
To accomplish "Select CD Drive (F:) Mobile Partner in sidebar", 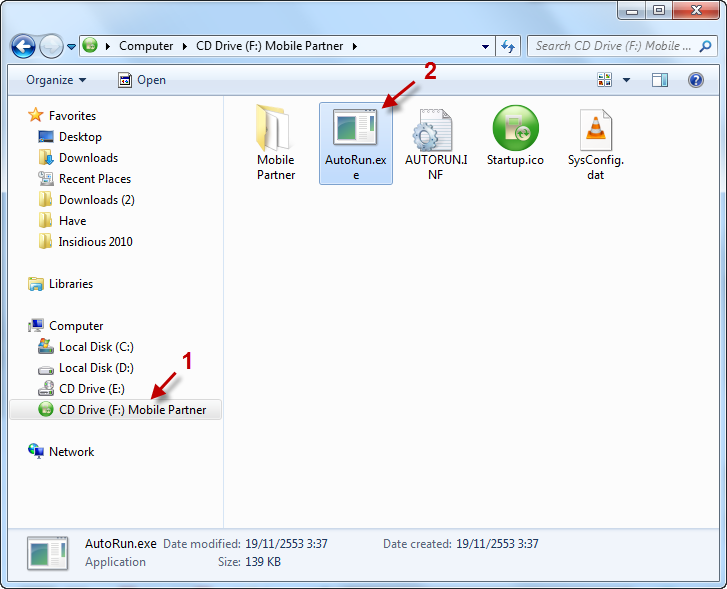I will click(x=115, y=410).
